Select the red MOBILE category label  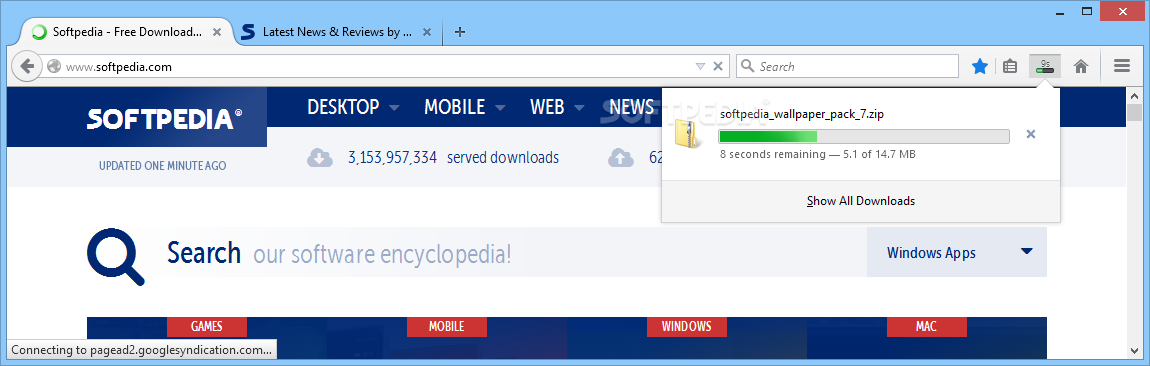(x=447, y=326)
